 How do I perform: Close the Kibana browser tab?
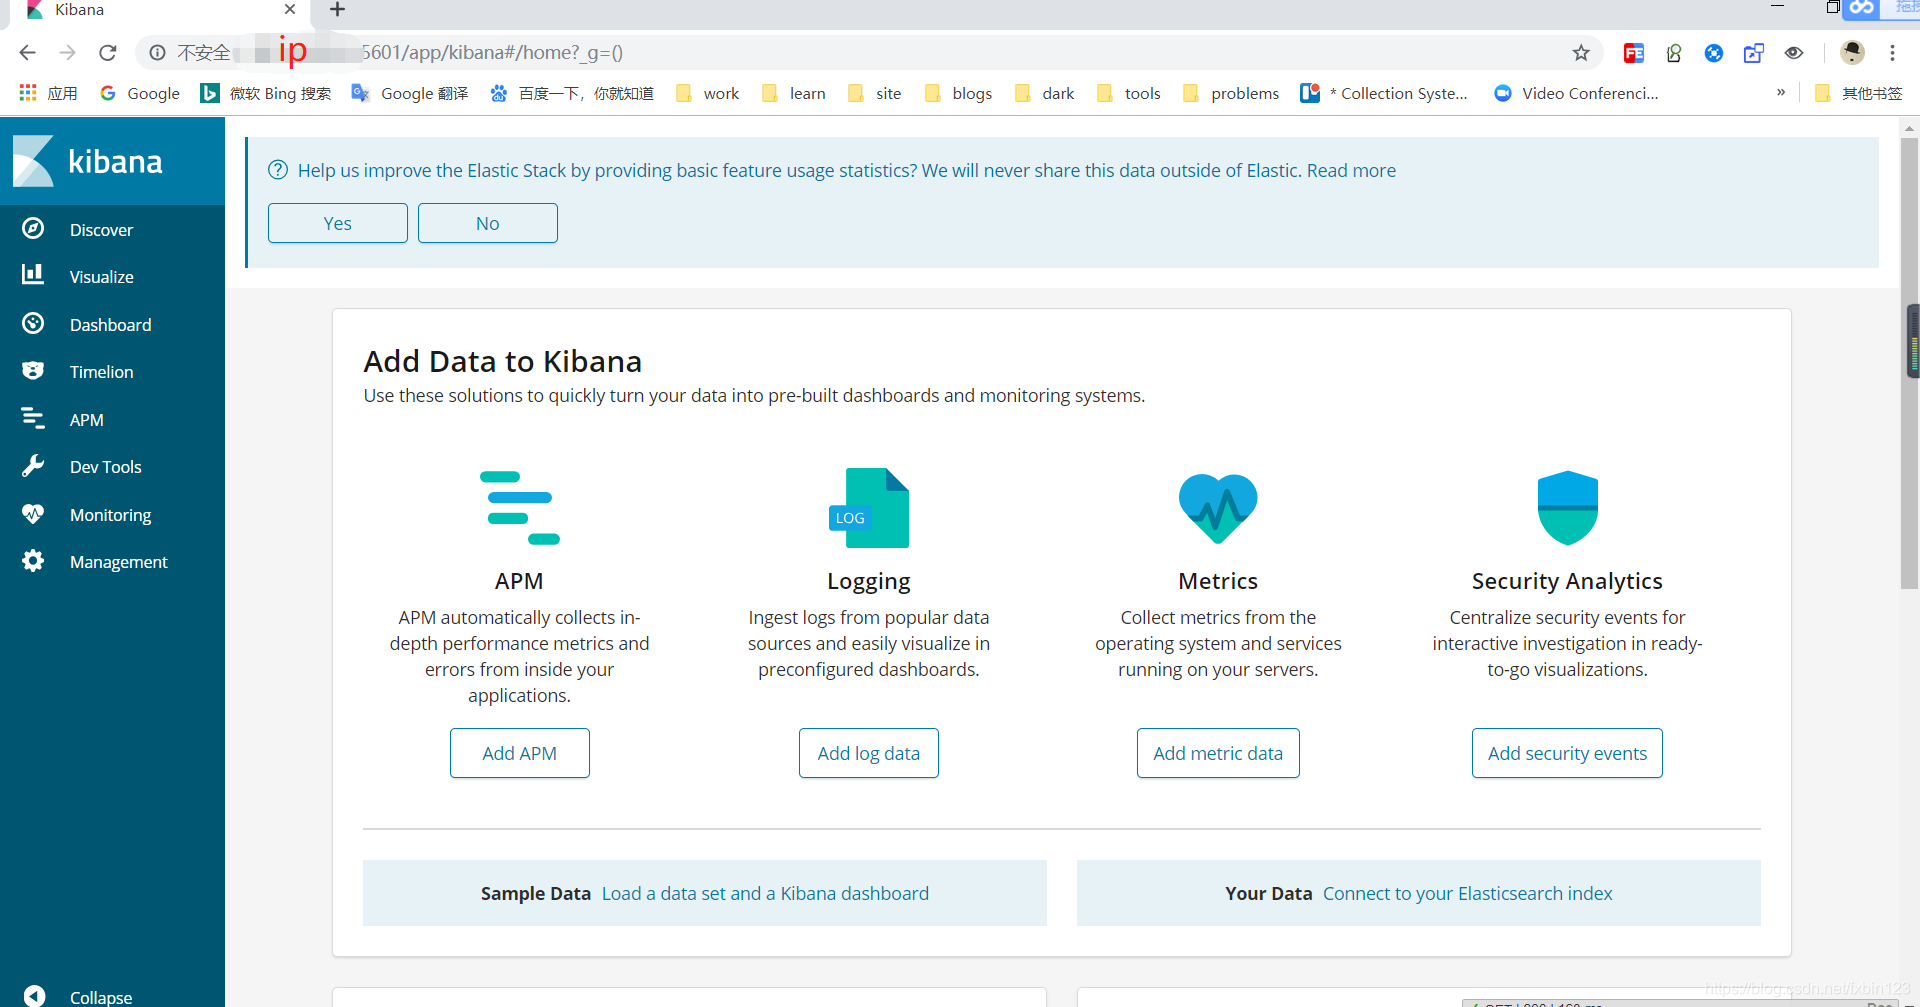290,9
